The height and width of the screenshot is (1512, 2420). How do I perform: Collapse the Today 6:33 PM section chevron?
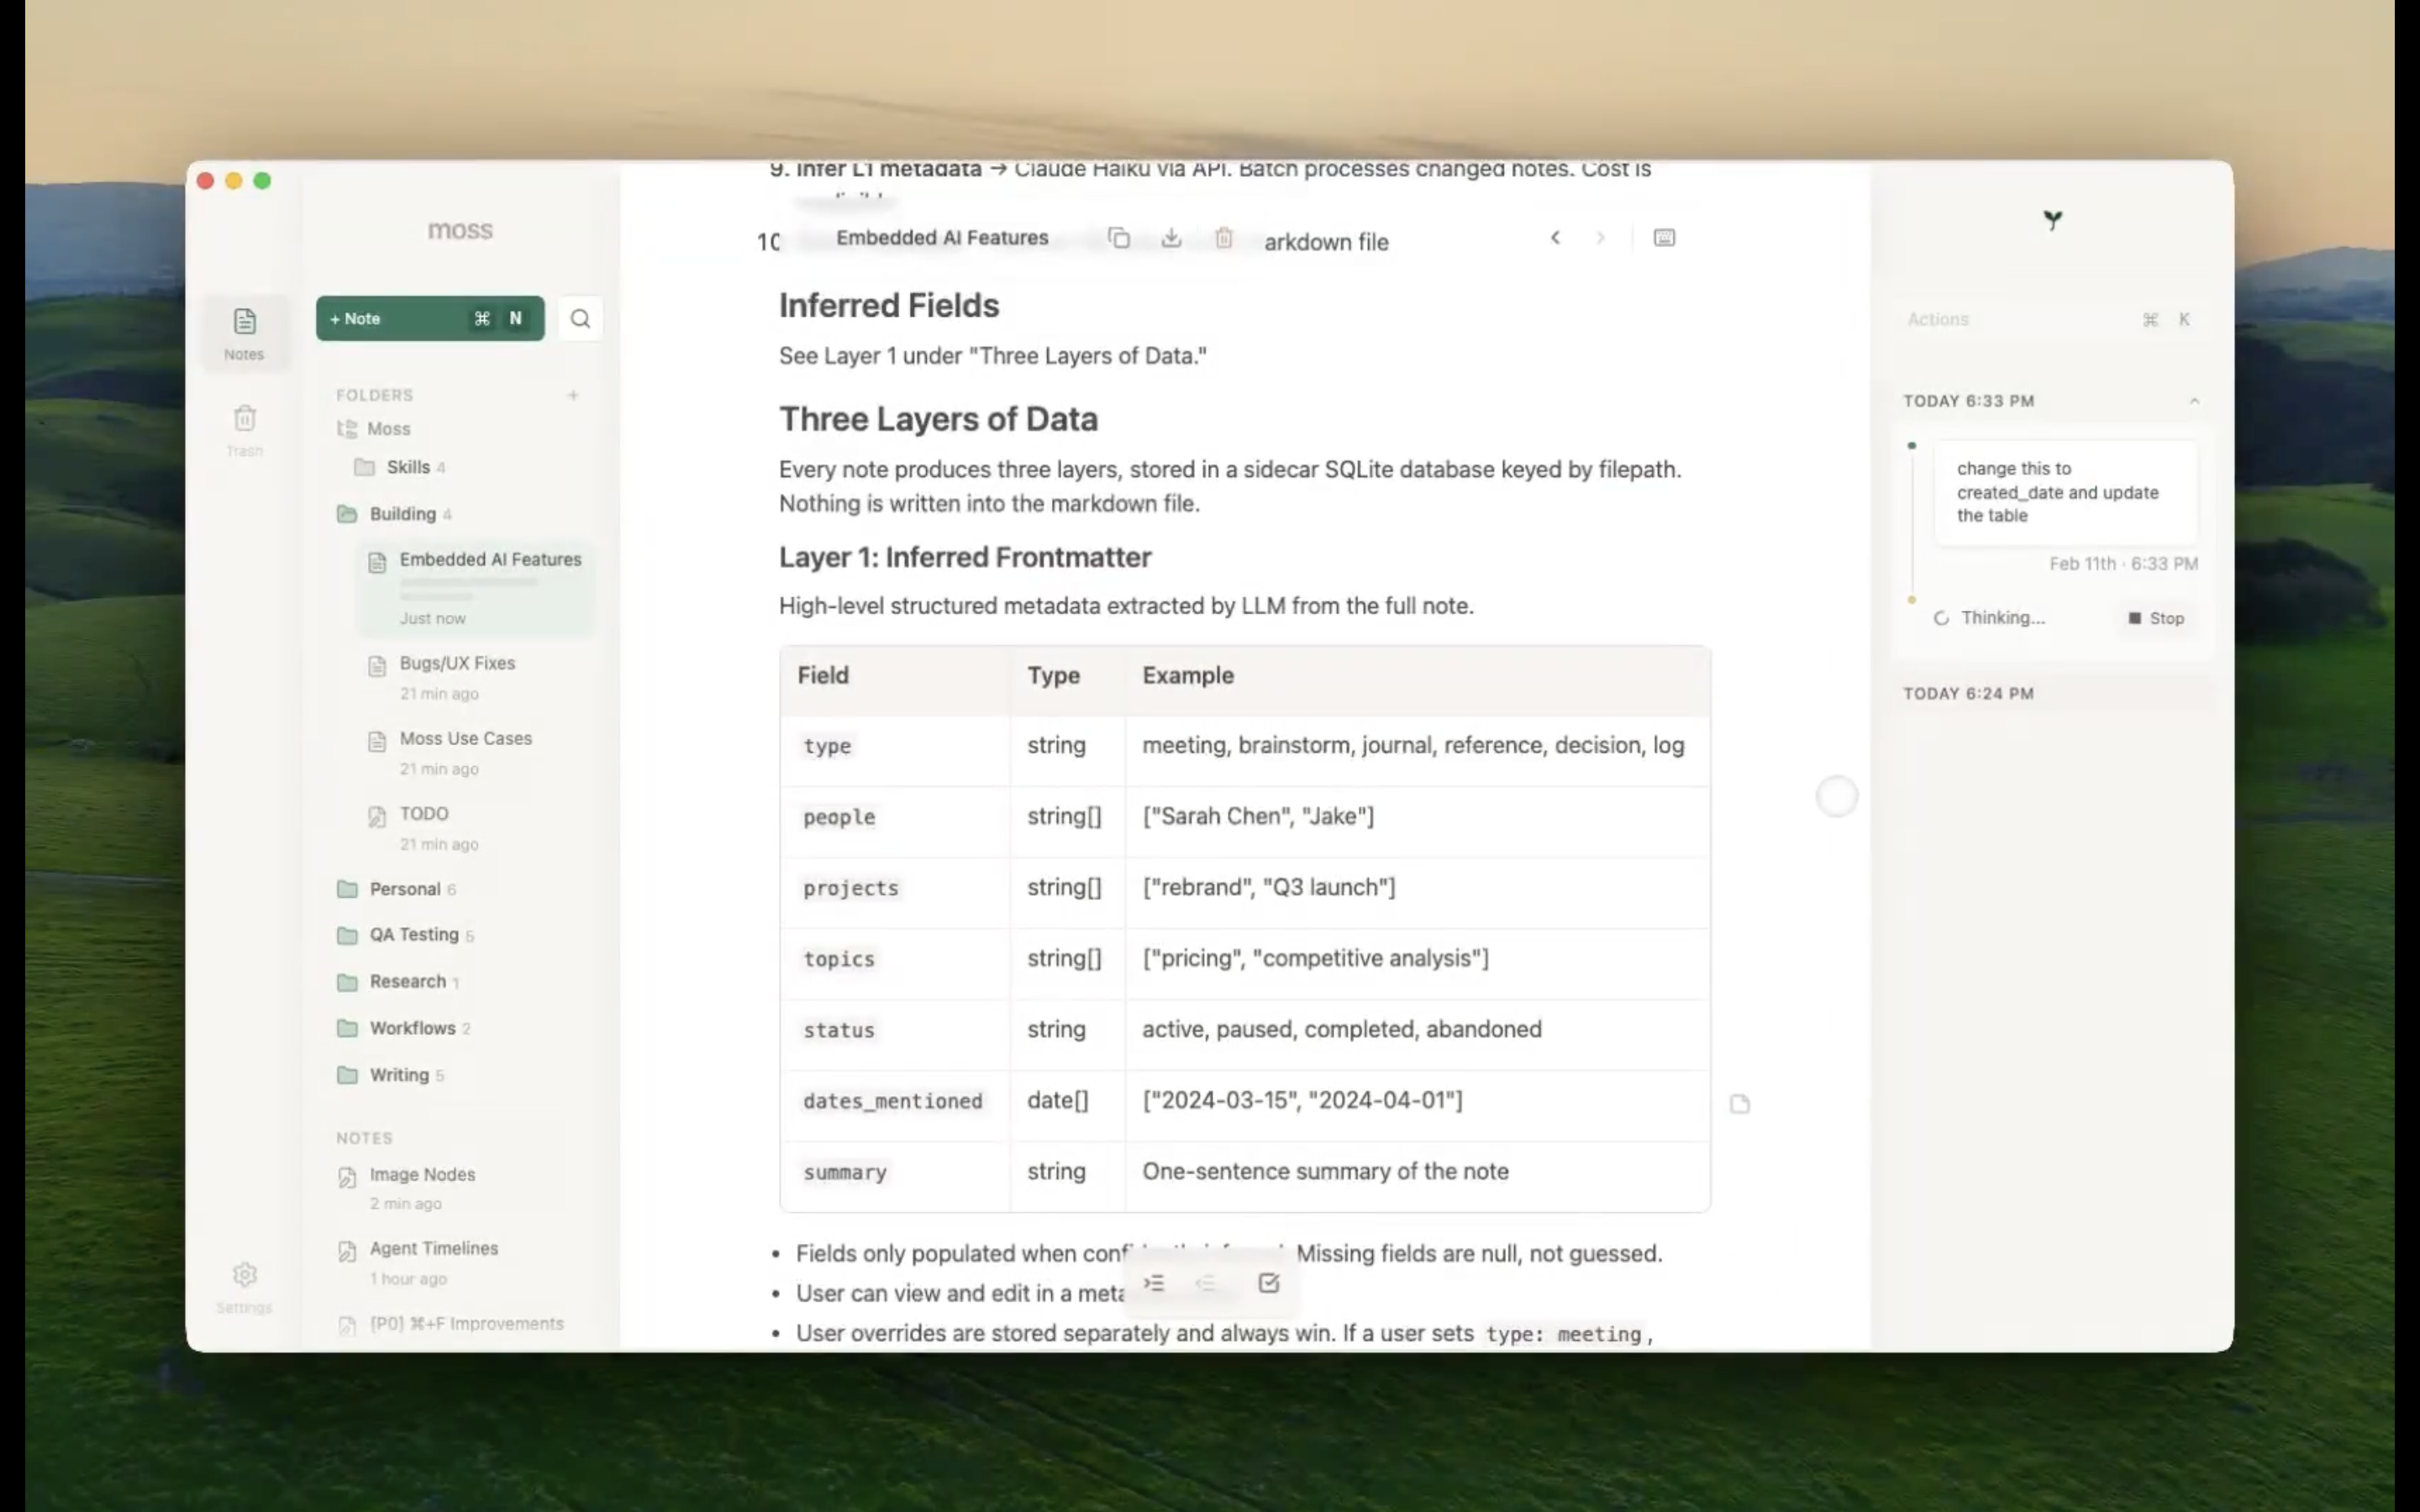pyautogui.click(x=2194, y=401)
